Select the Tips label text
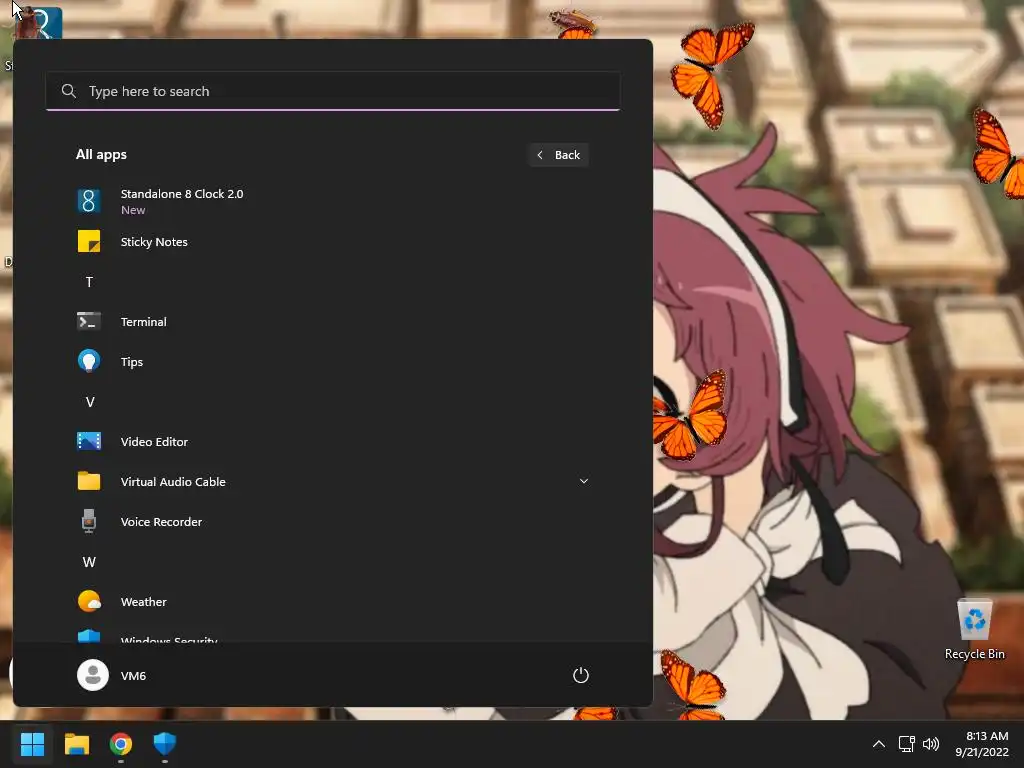Screen dimensions: 1024x768 [132, 362]
